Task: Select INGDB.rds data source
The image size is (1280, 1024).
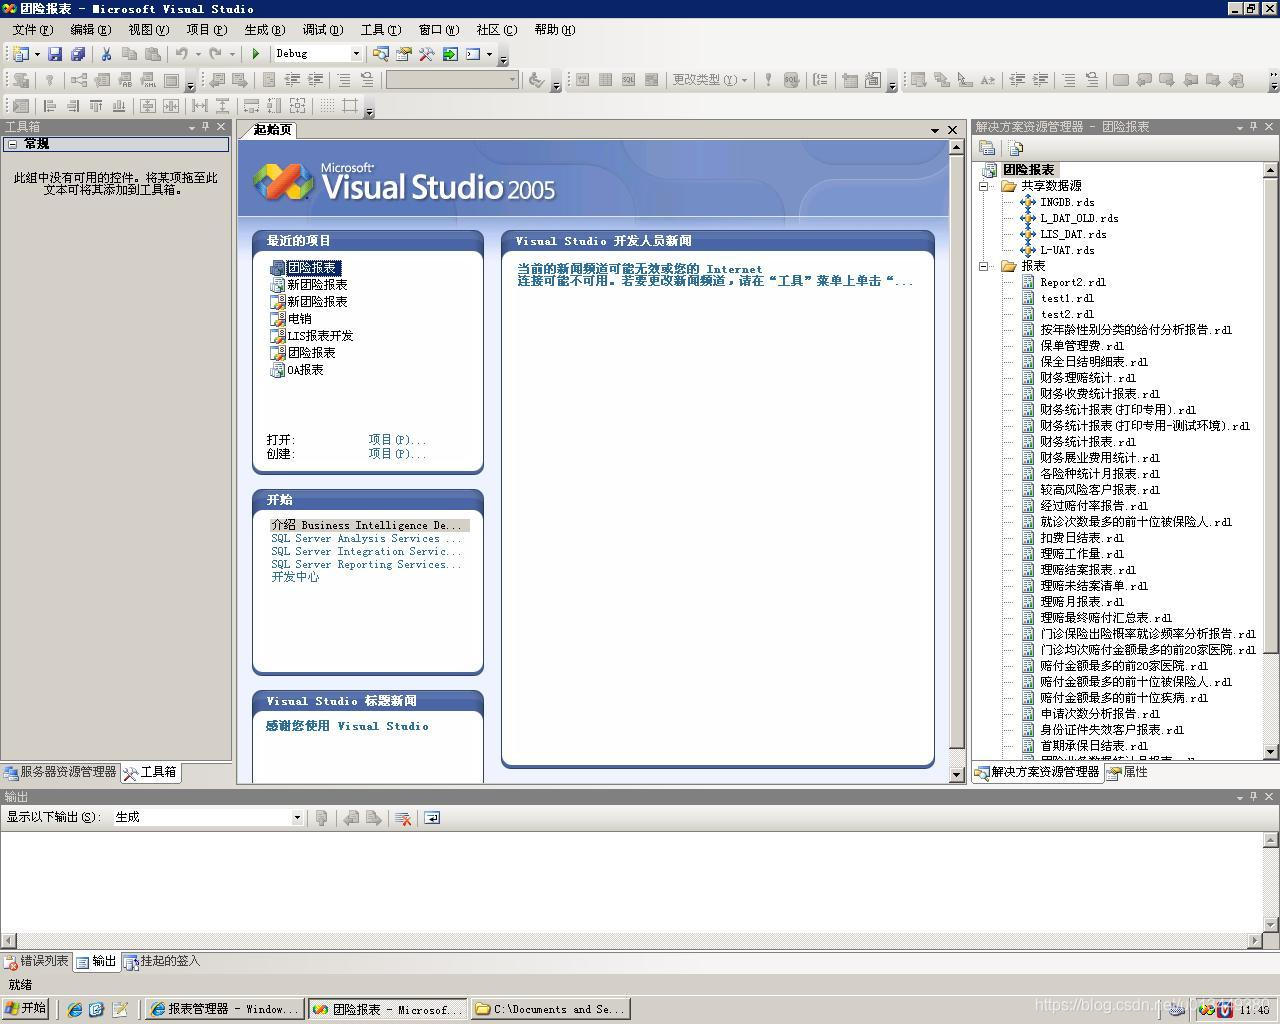Action: pyautogui.click(x=1067, y=202)
